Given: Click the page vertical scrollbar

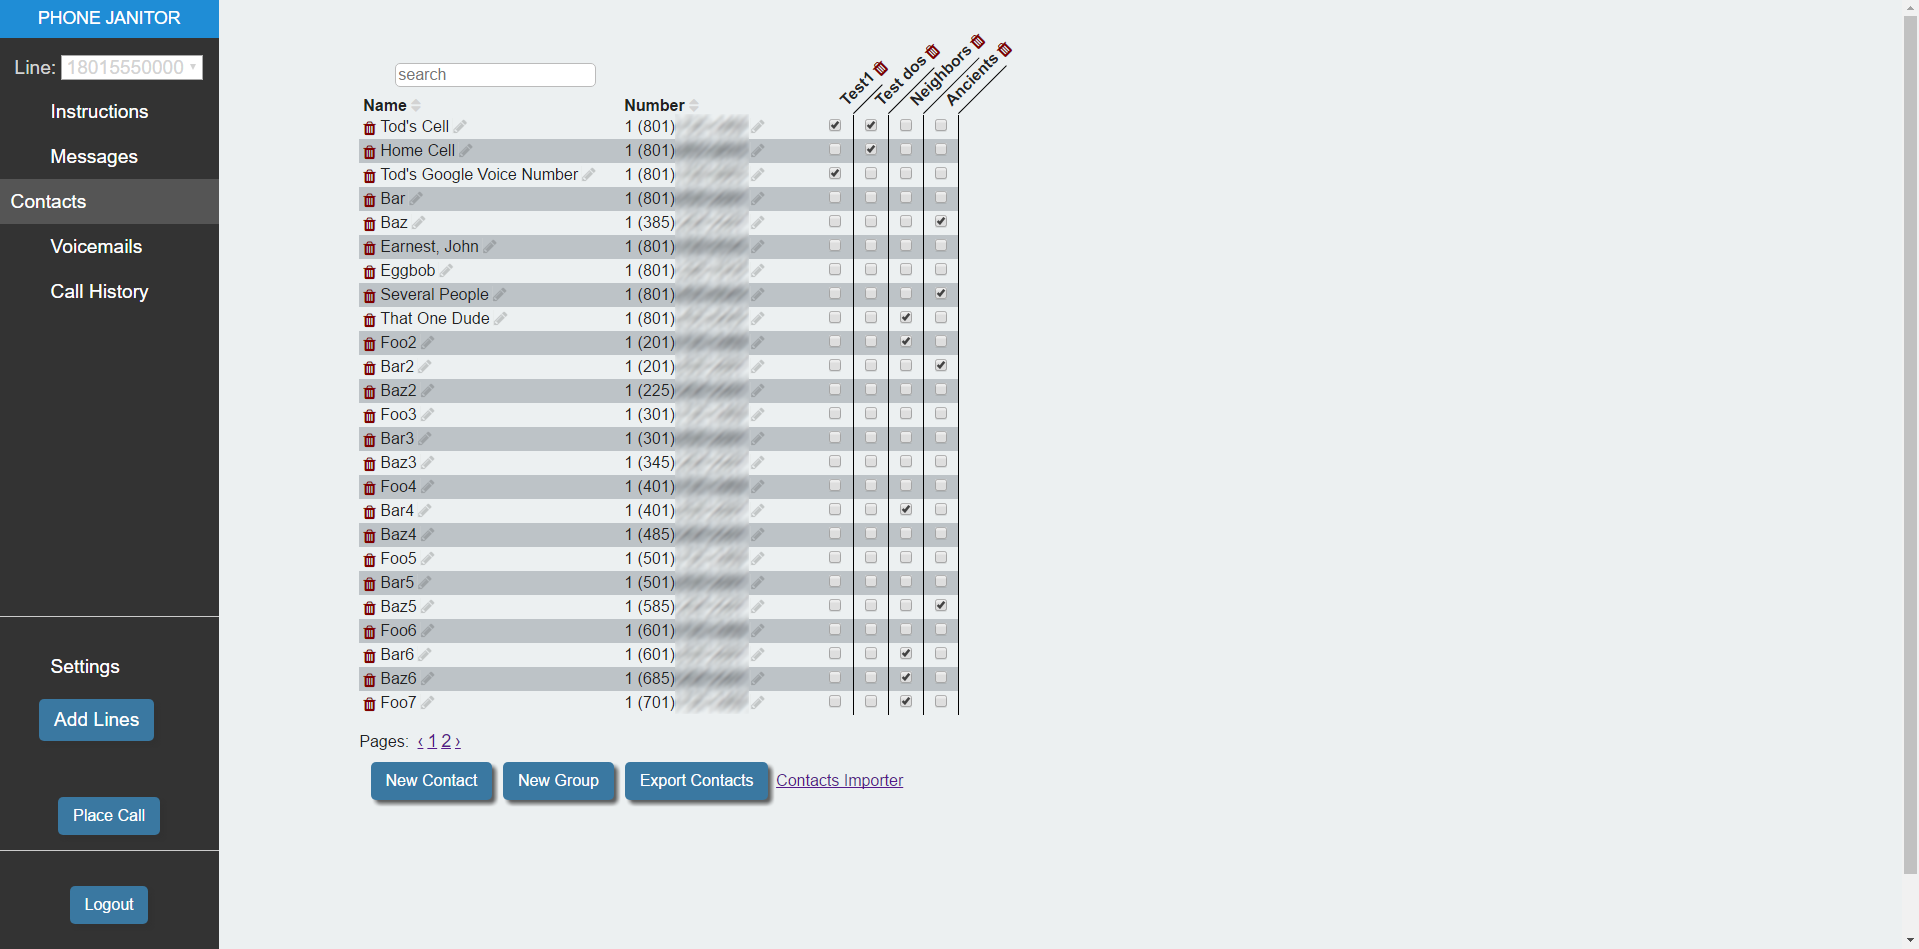Looking at the screenshot, I should tap(1910, 440).
